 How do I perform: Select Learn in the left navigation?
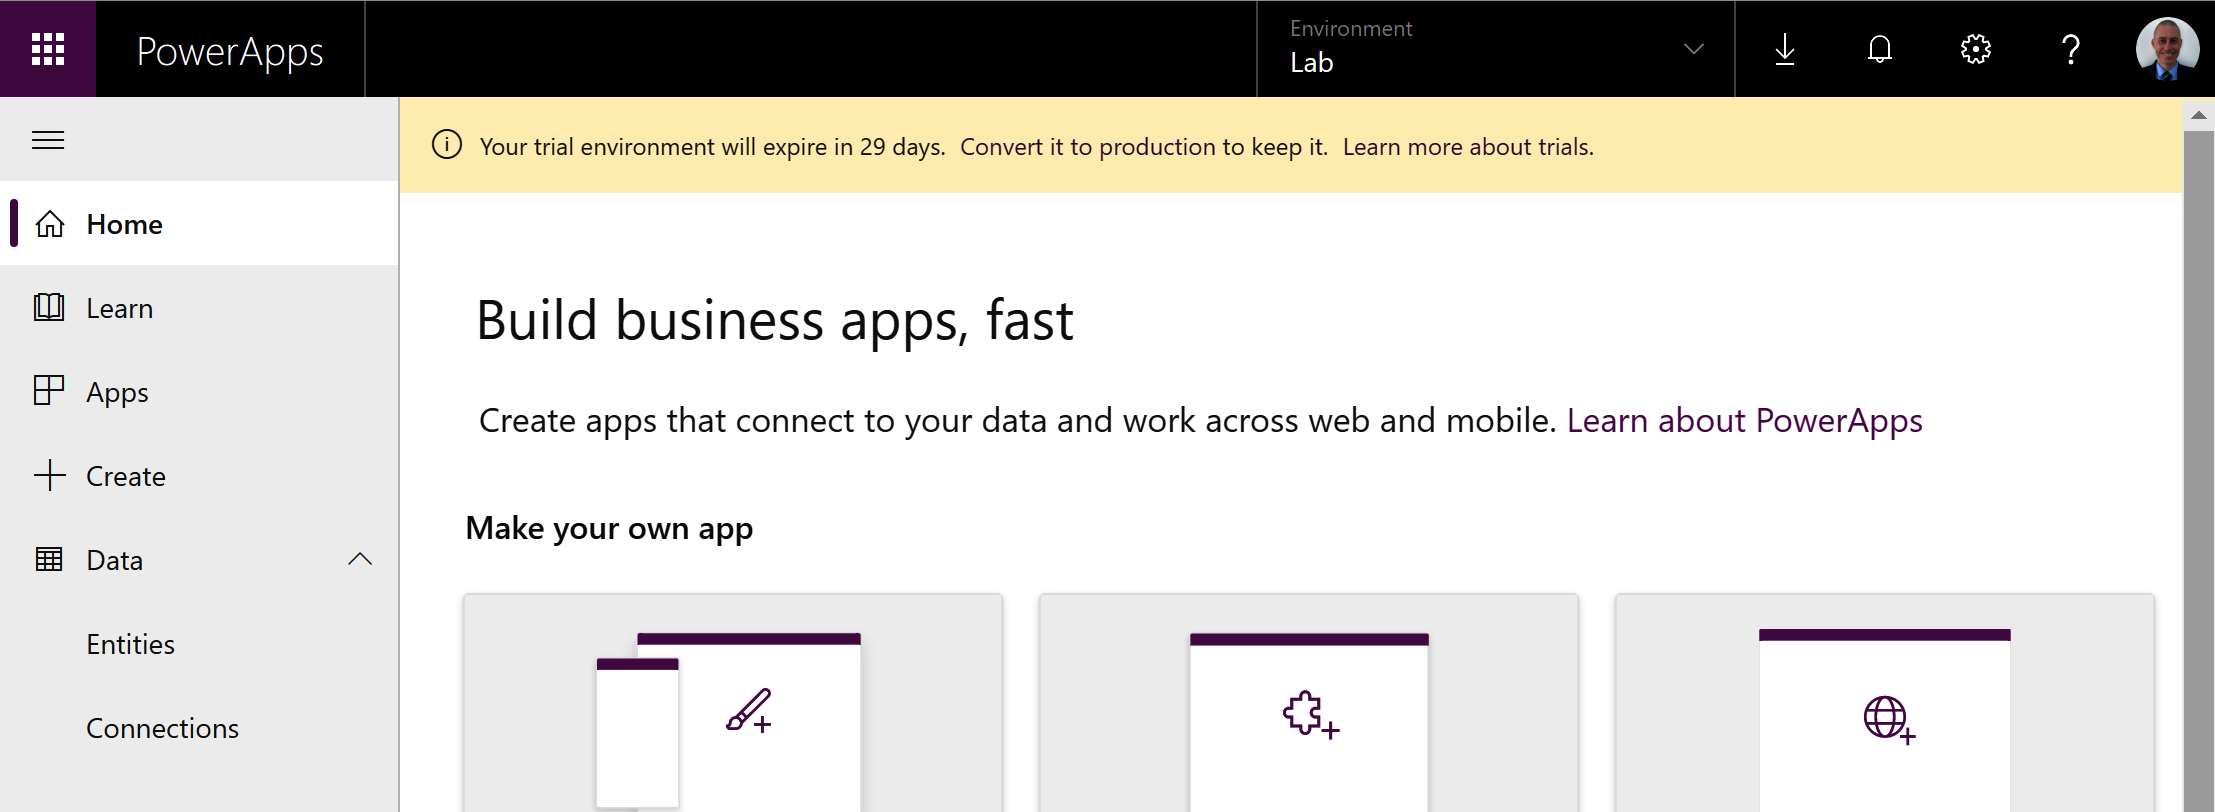pos(199,308)
